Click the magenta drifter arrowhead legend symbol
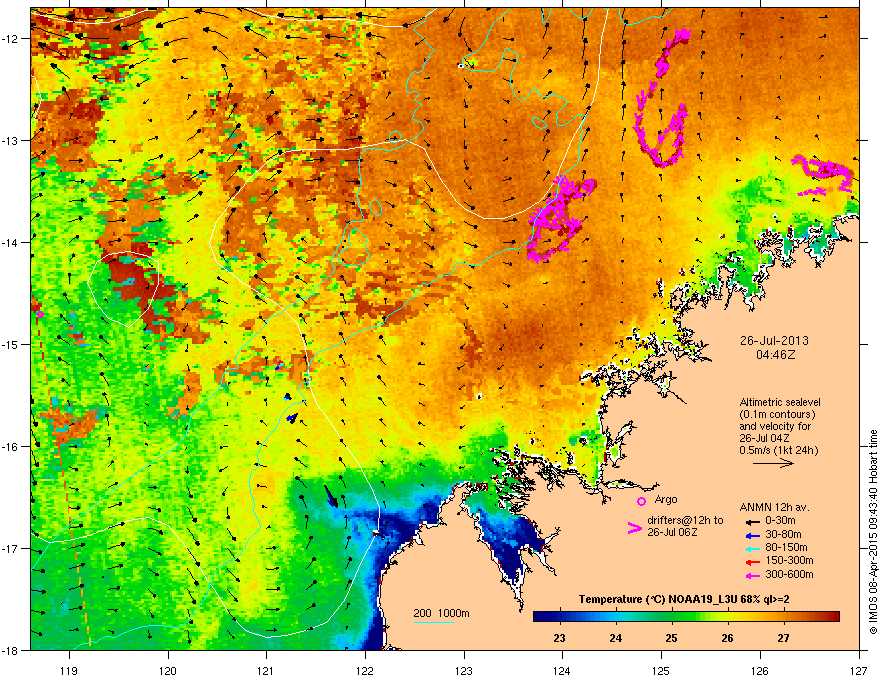 [x=634, y=527]
